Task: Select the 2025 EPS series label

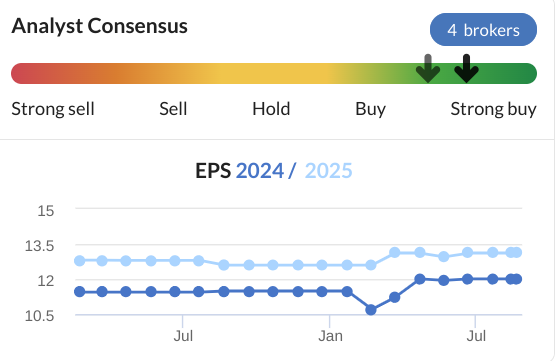Action: (328, 171)
